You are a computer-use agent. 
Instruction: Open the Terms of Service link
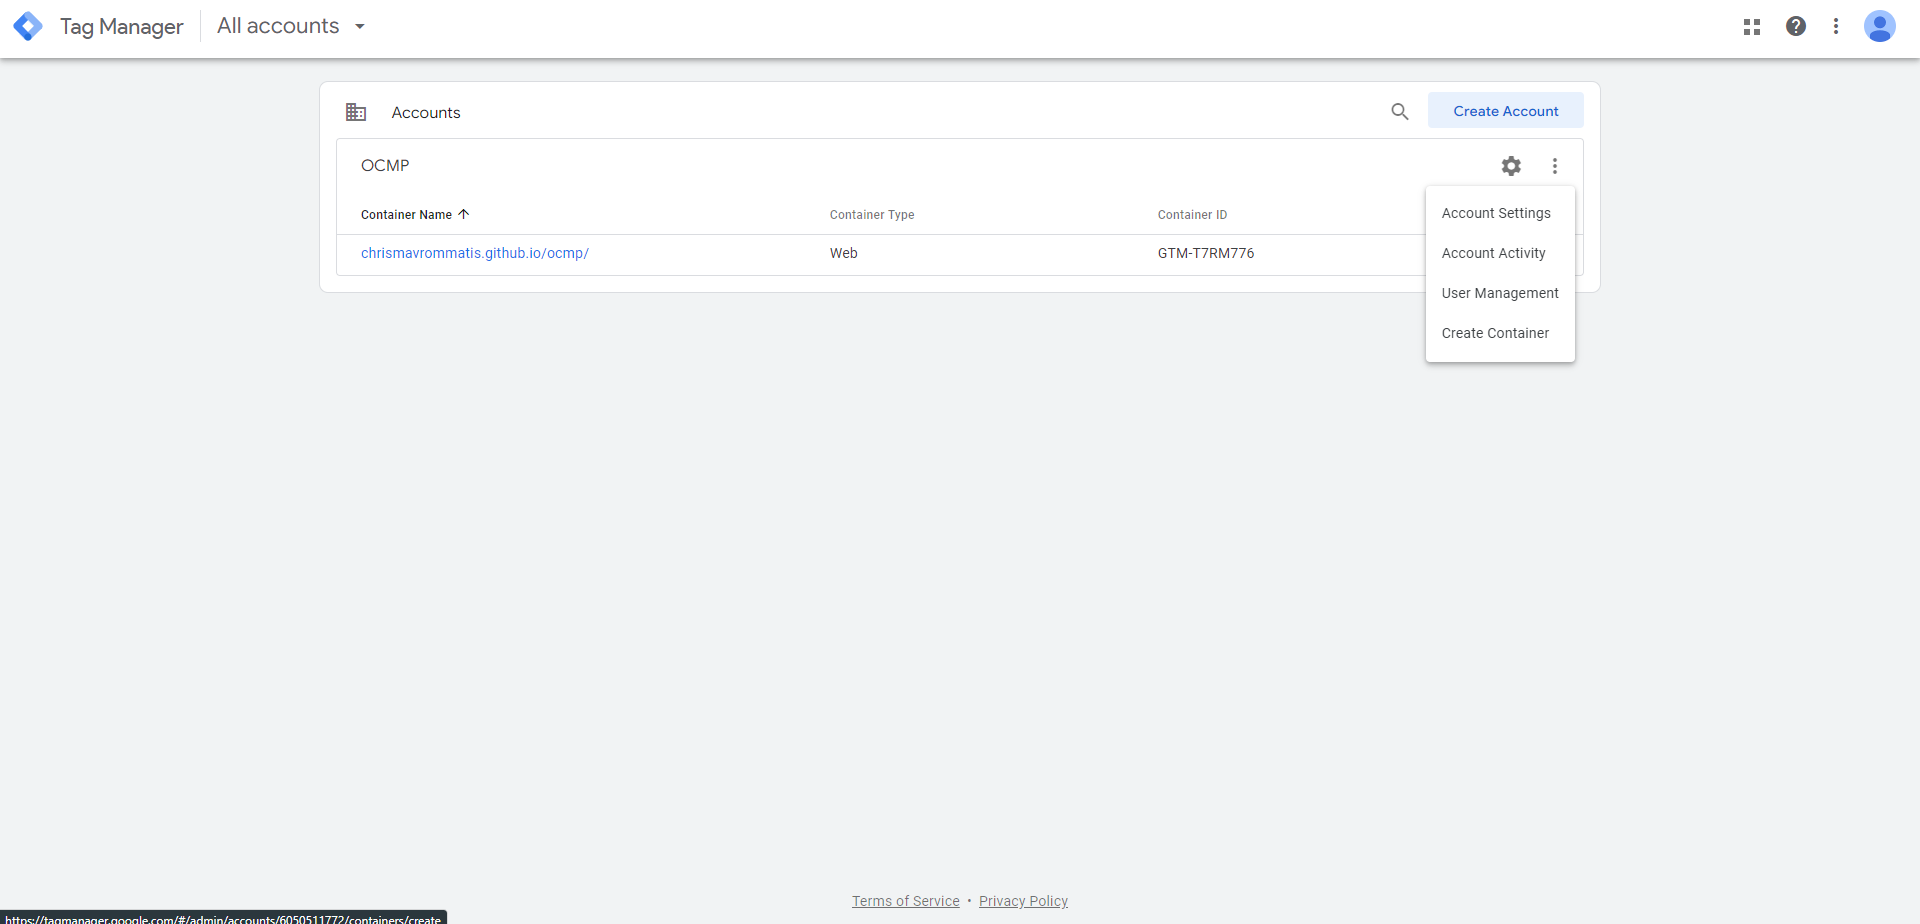(x=906, y=901)
